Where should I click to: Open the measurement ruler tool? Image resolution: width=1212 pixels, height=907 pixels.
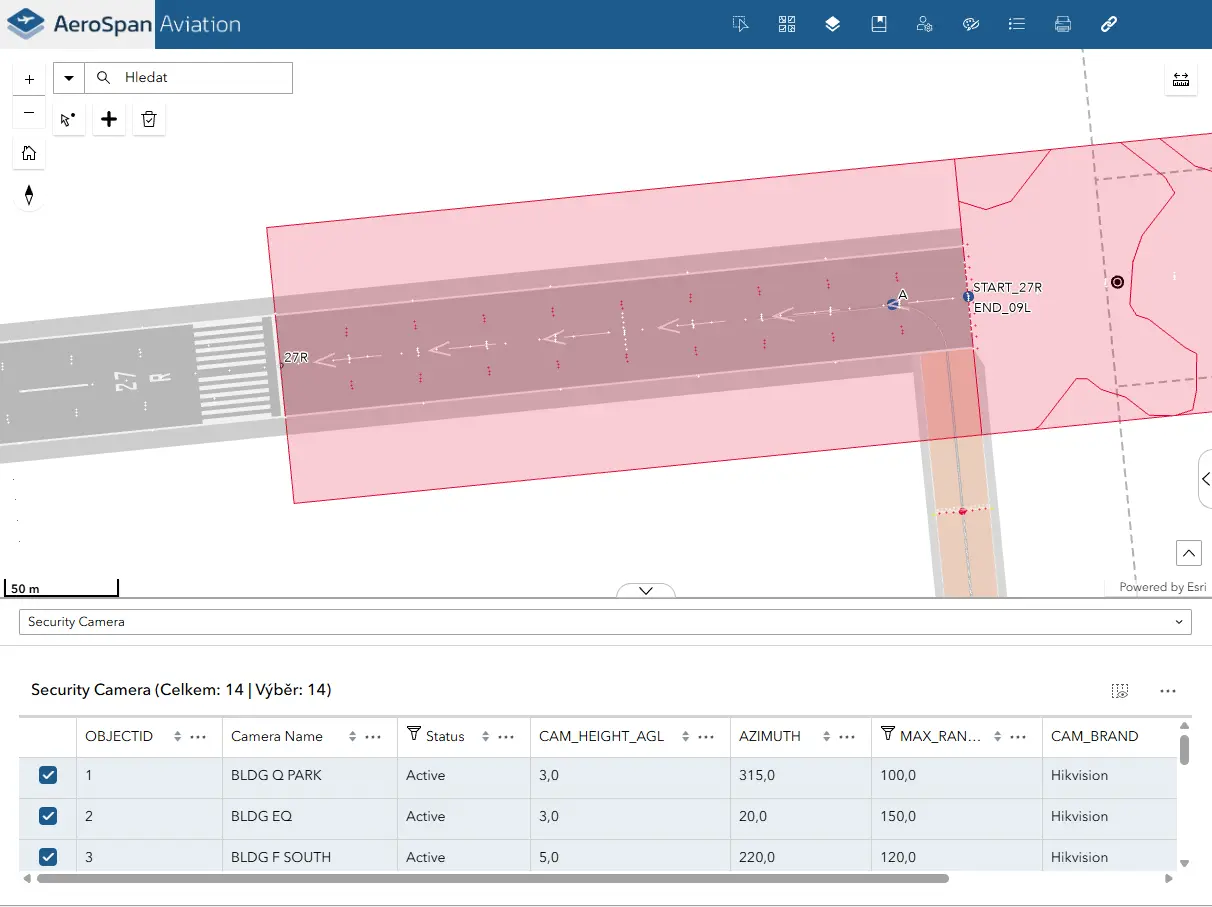[x=1181, y=80]
